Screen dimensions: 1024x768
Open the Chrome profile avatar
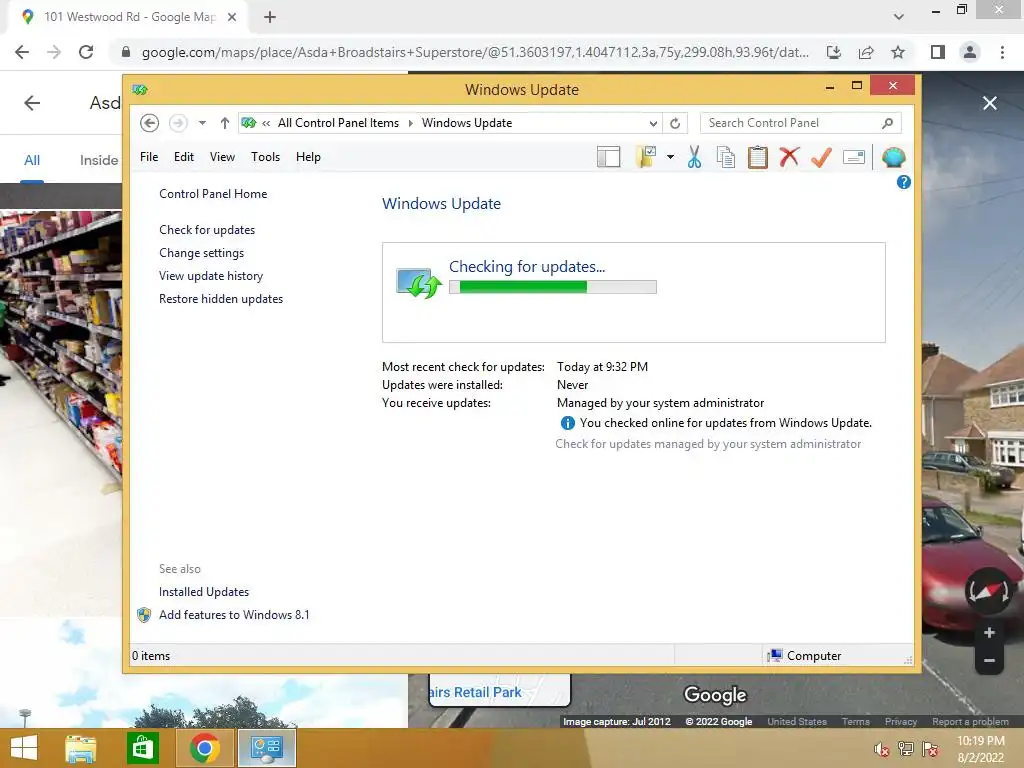970,52
